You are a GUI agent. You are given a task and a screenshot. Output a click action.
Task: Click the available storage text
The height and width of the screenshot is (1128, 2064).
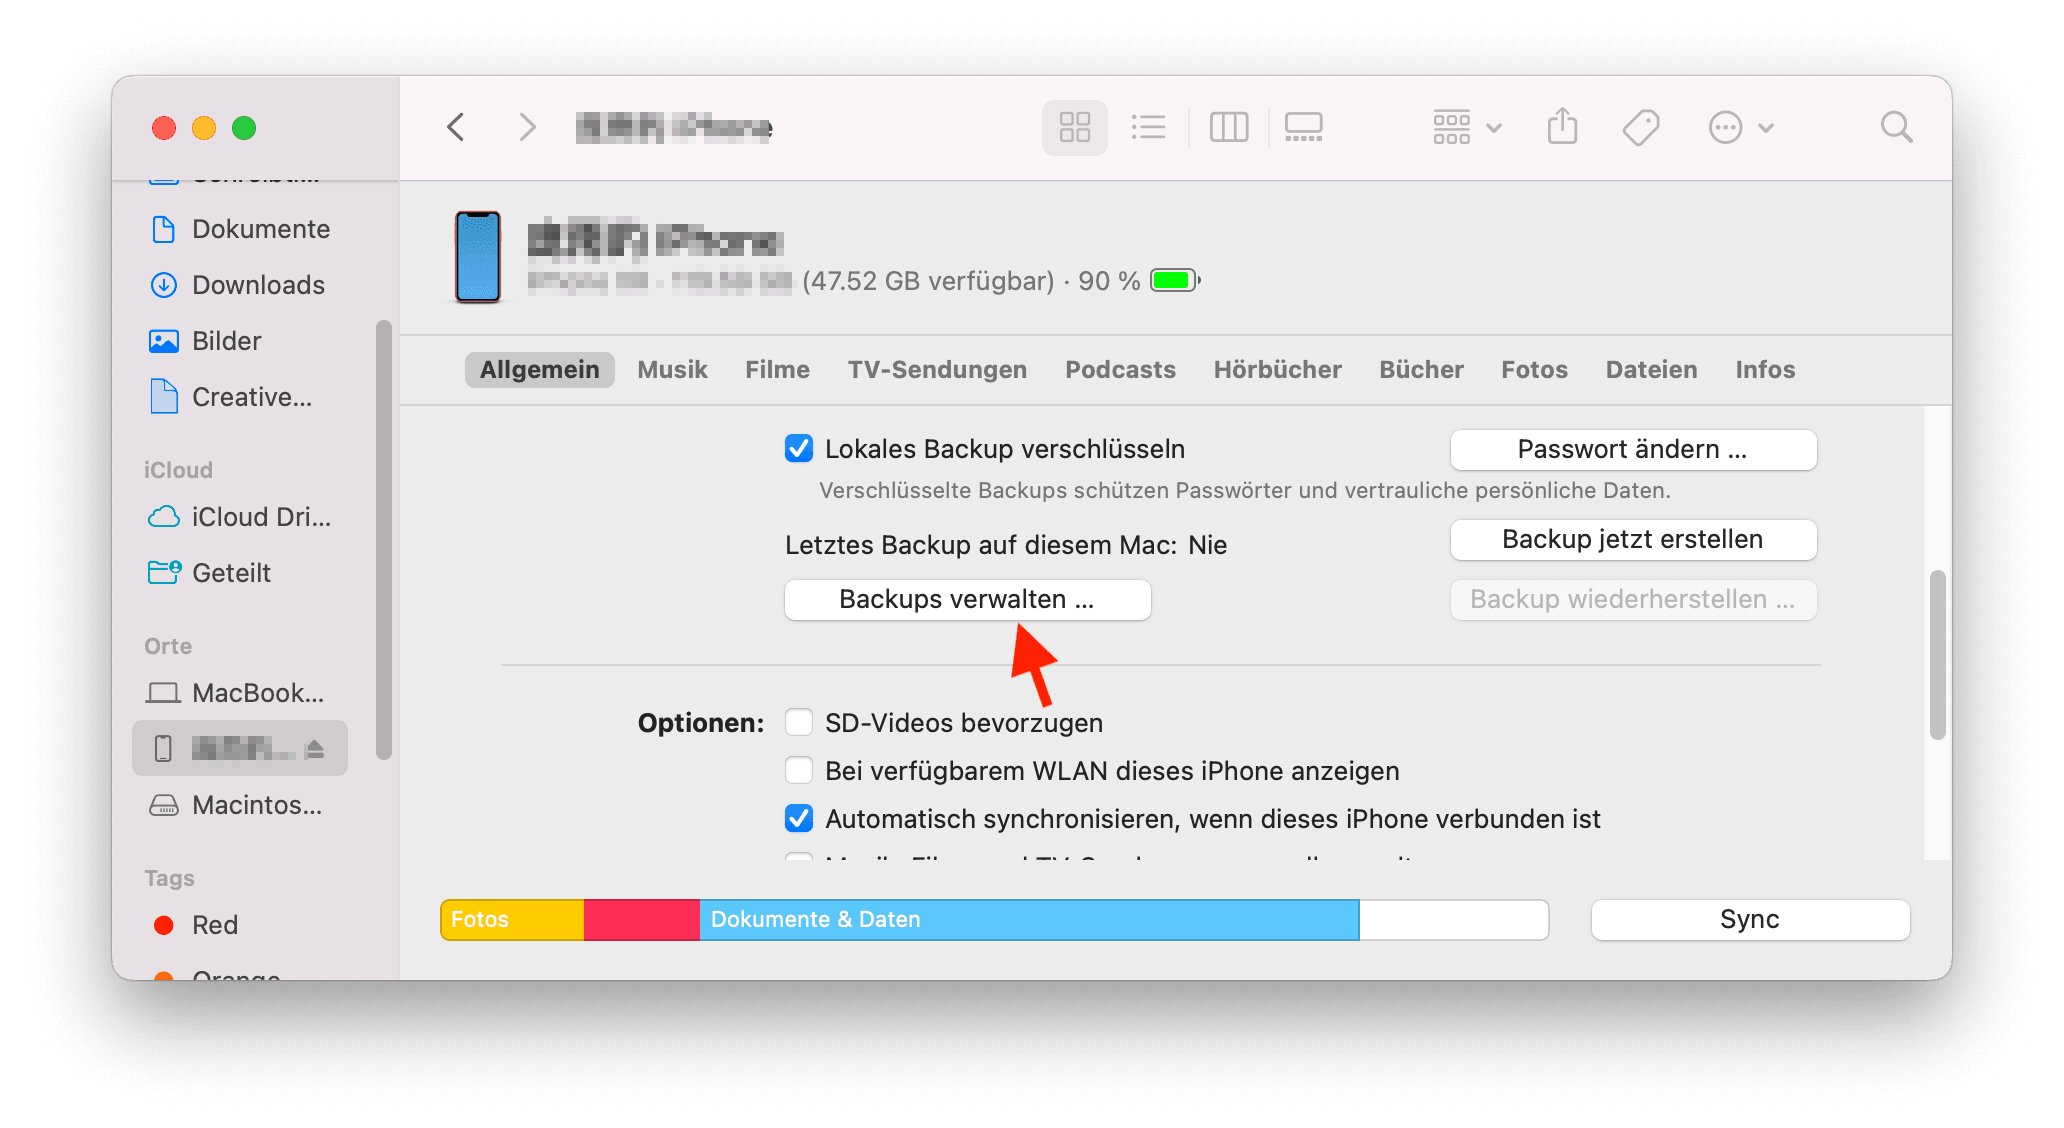click(x=928, y=281)
